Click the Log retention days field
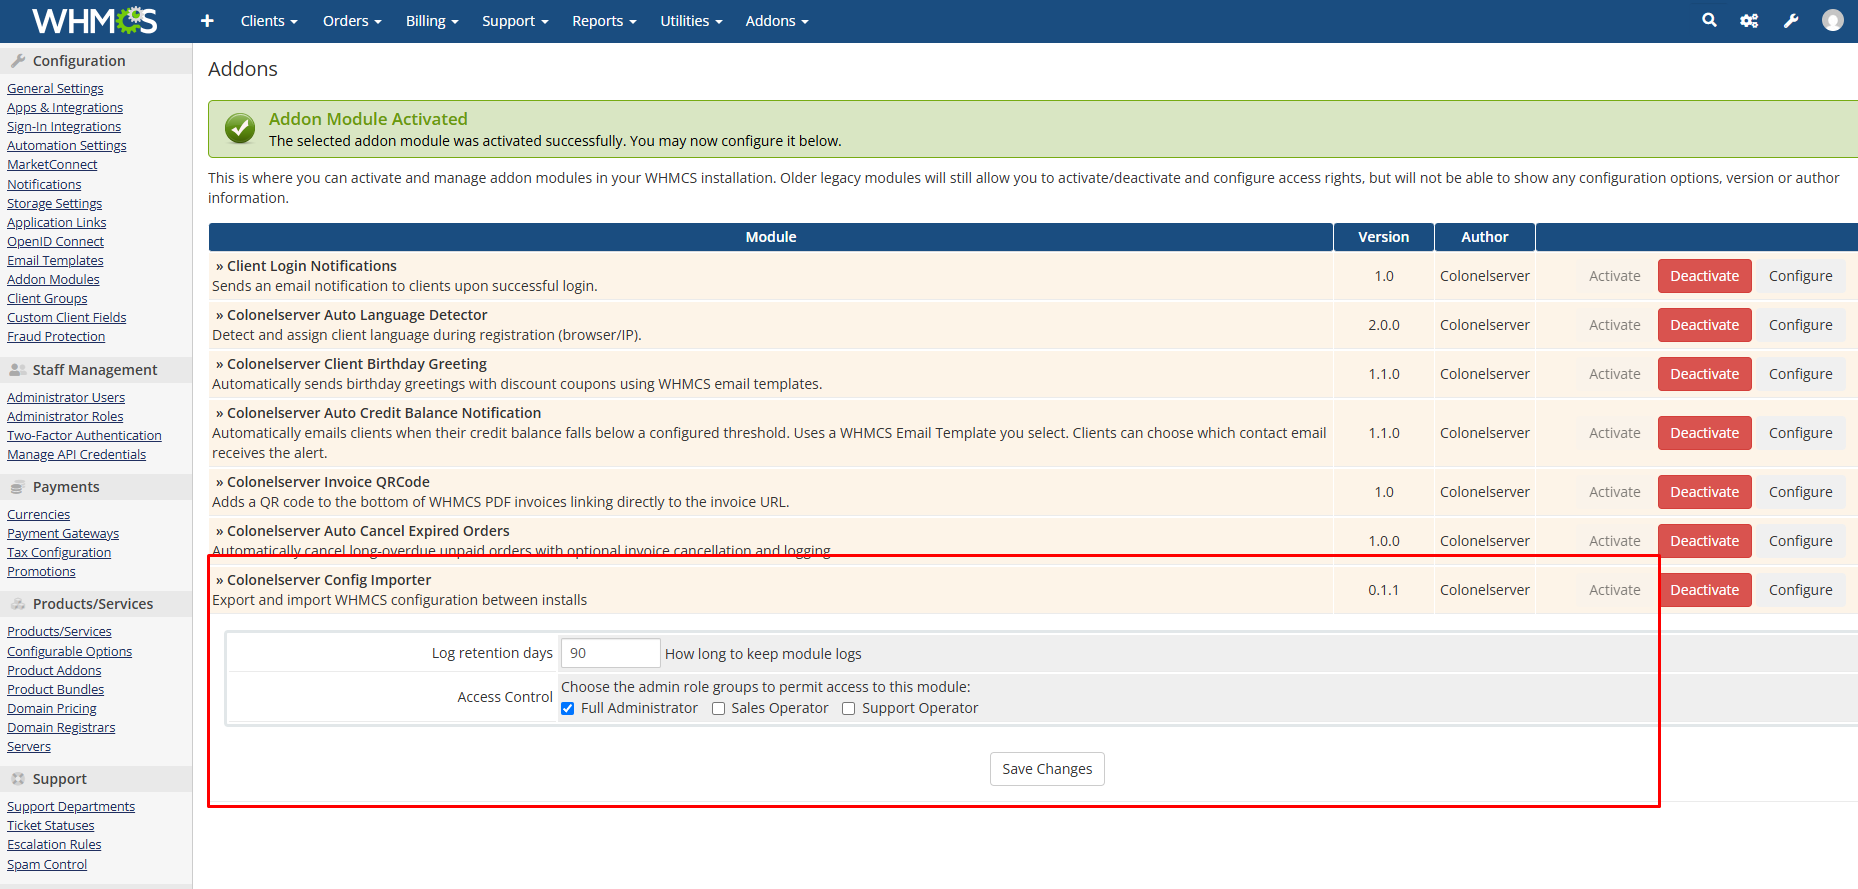 tap(610, 653)
